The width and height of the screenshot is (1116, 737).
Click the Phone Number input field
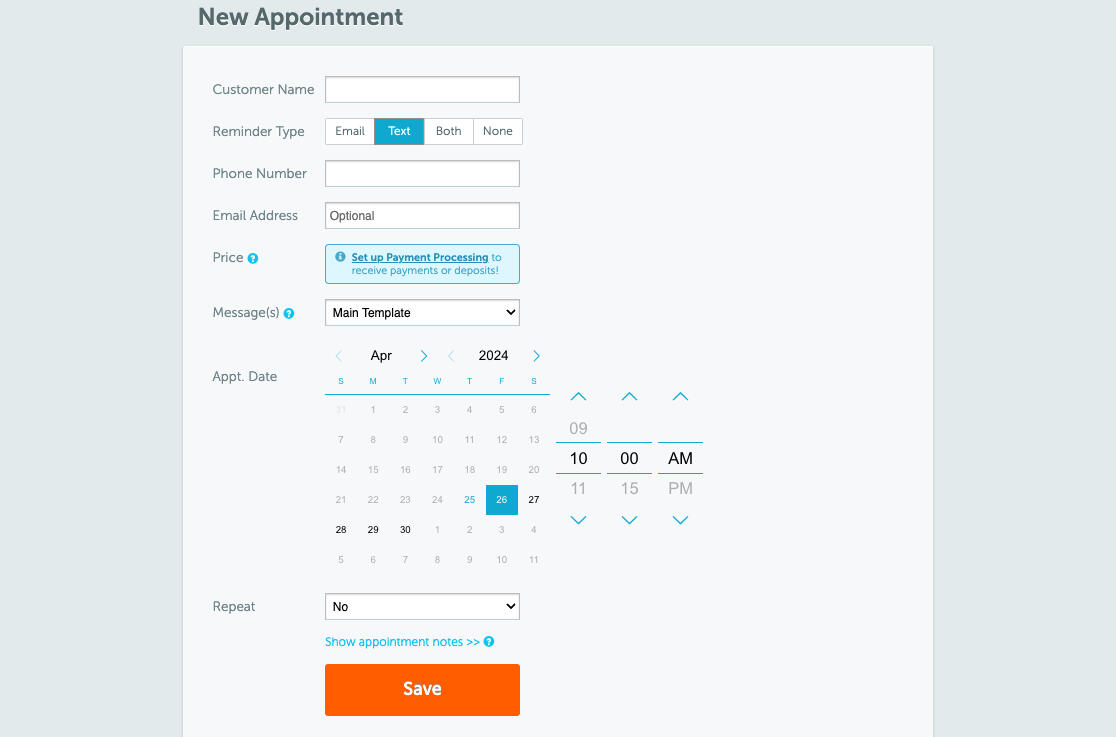pyautogui.click(x=422, y=174)
